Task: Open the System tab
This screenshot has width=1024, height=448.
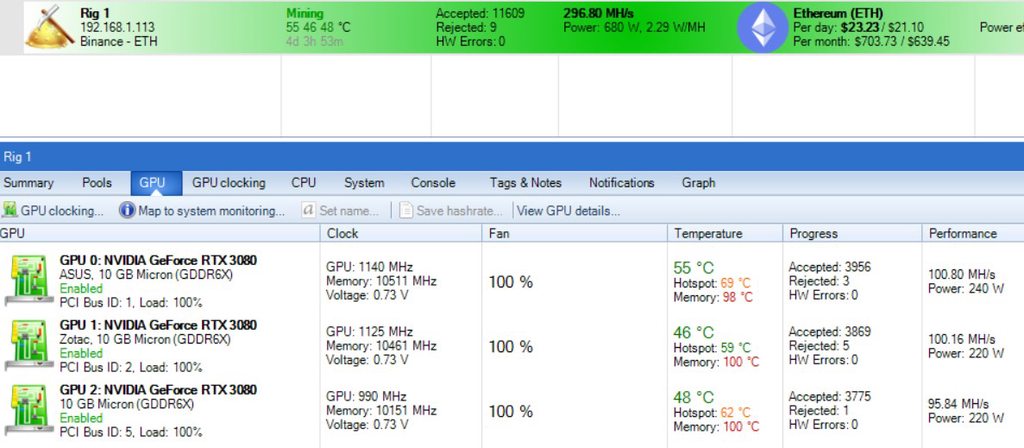Action: coord(364,183)
